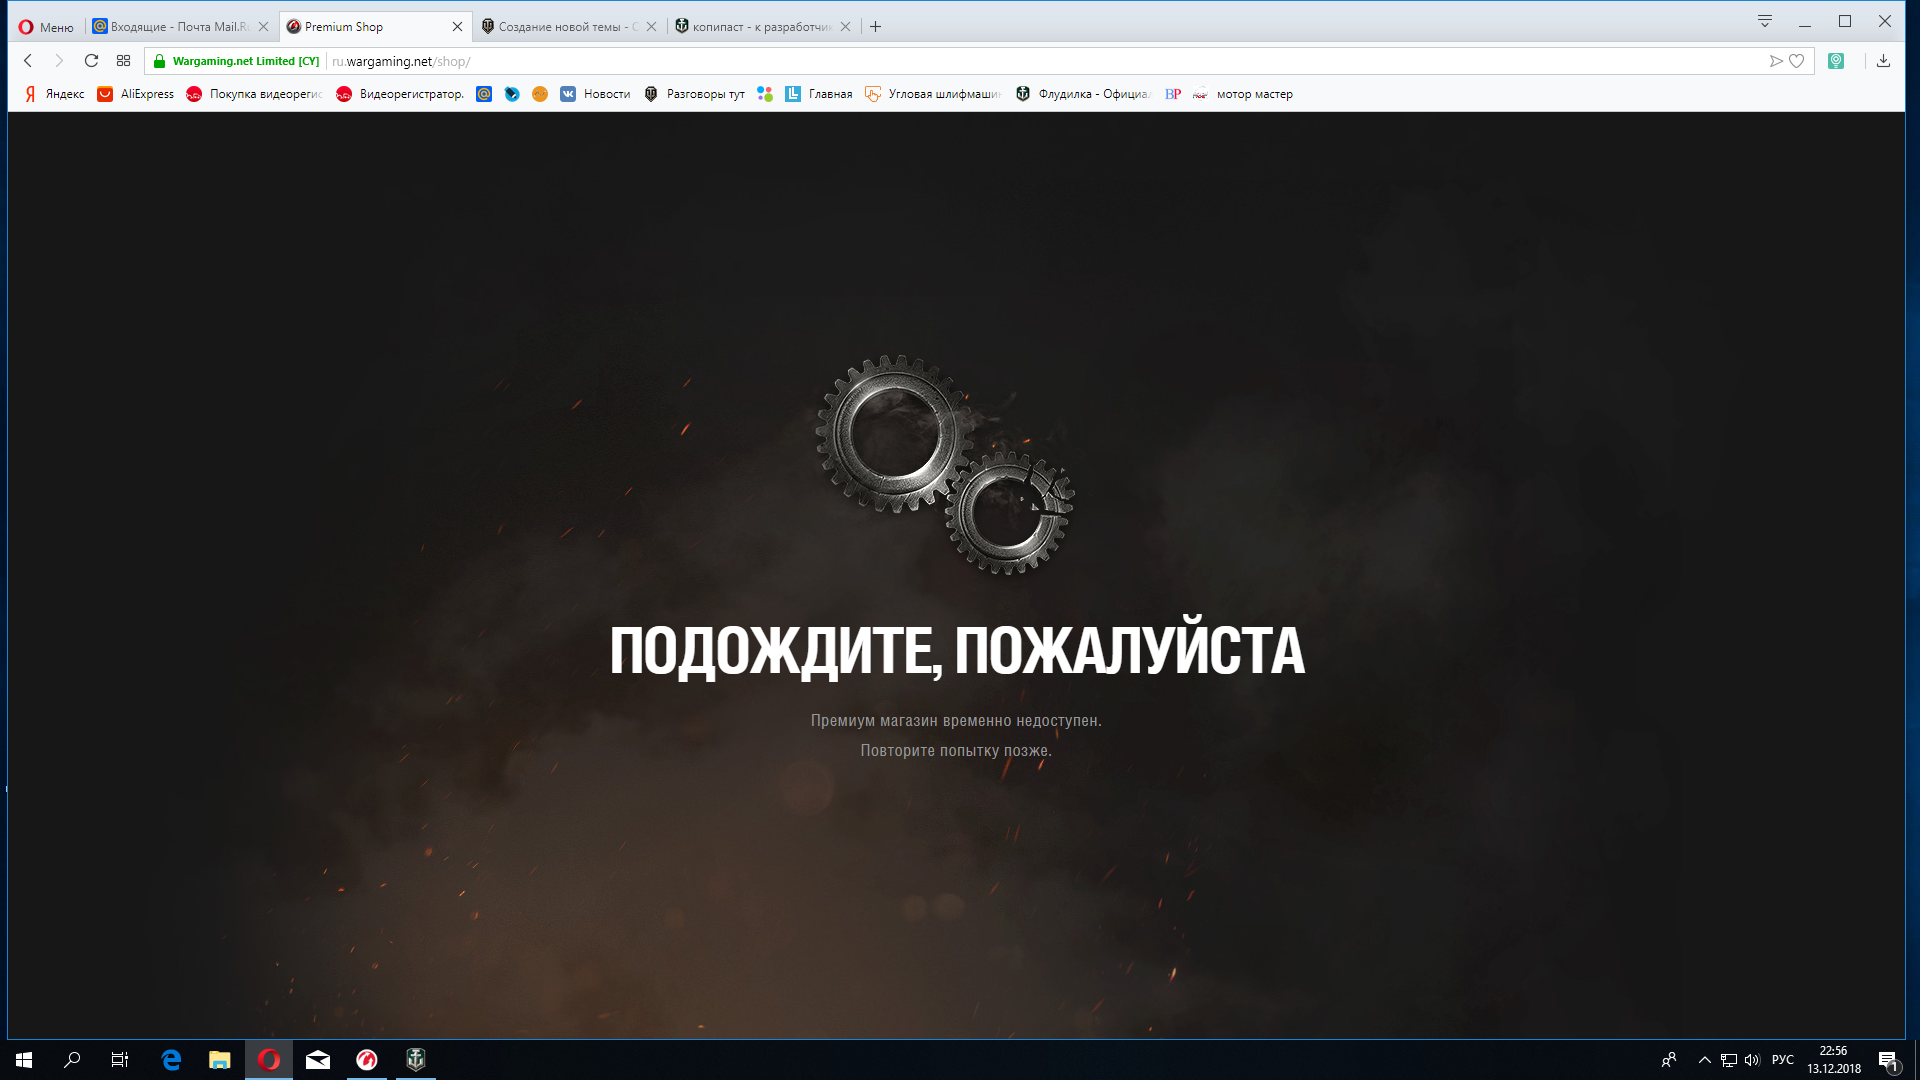Click the send-to-flow arrow icon in address bar
Screen dimensions: 1920x1080
coord(1776,61)
